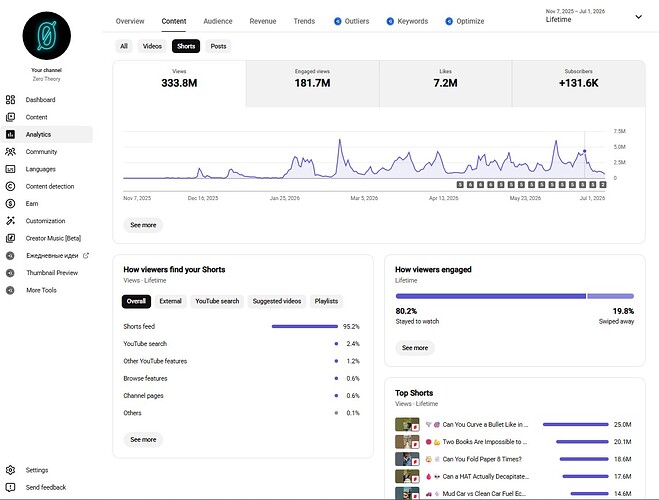
Task: Expand See more under views chart
Action: pos(143,225)
